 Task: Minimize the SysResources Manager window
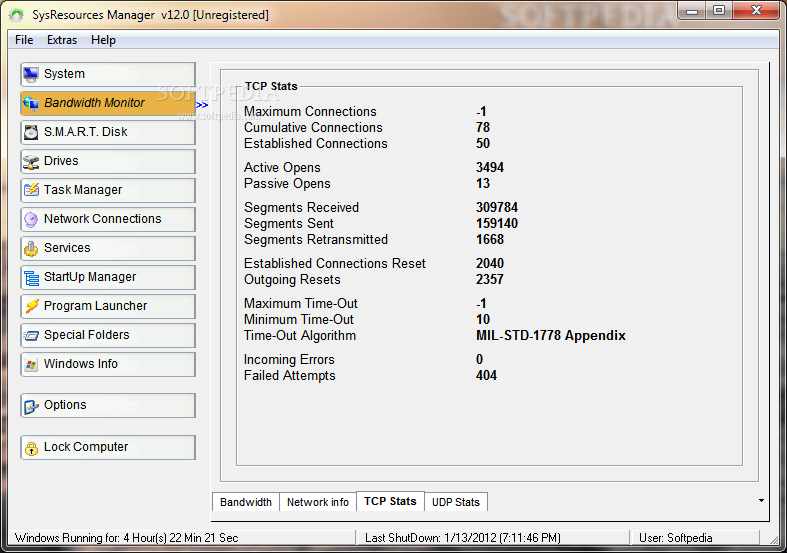(x=692, y=11)
